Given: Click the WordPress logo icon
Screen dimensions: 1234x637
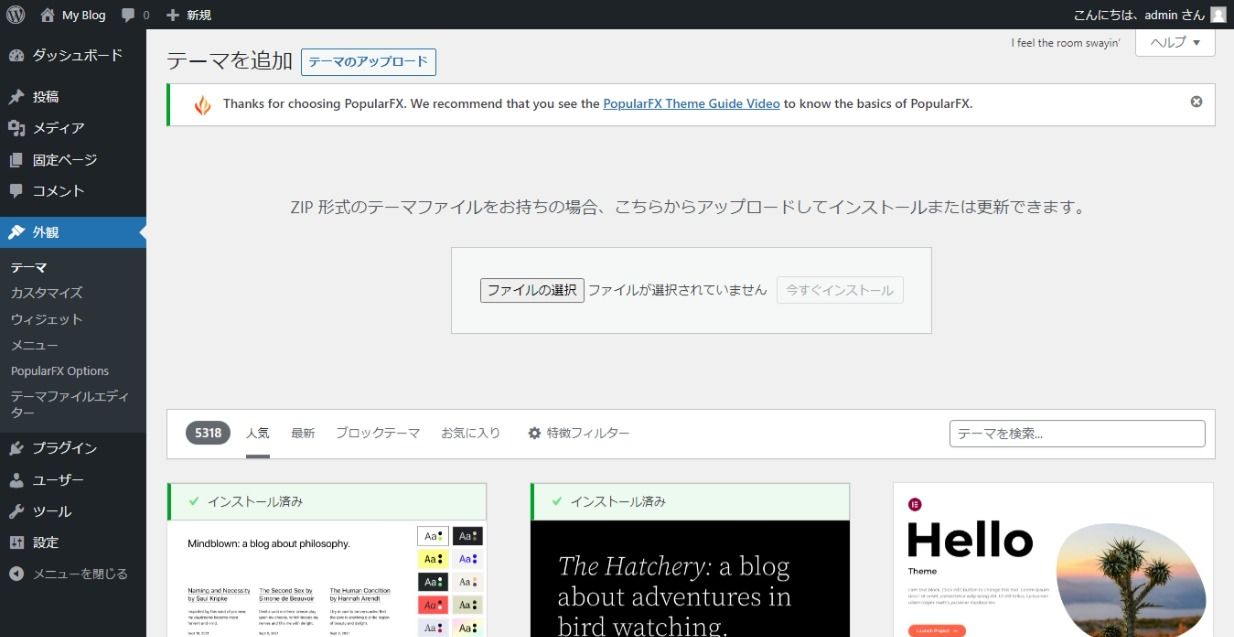Looking at the screenshot, I should point(15,15).
